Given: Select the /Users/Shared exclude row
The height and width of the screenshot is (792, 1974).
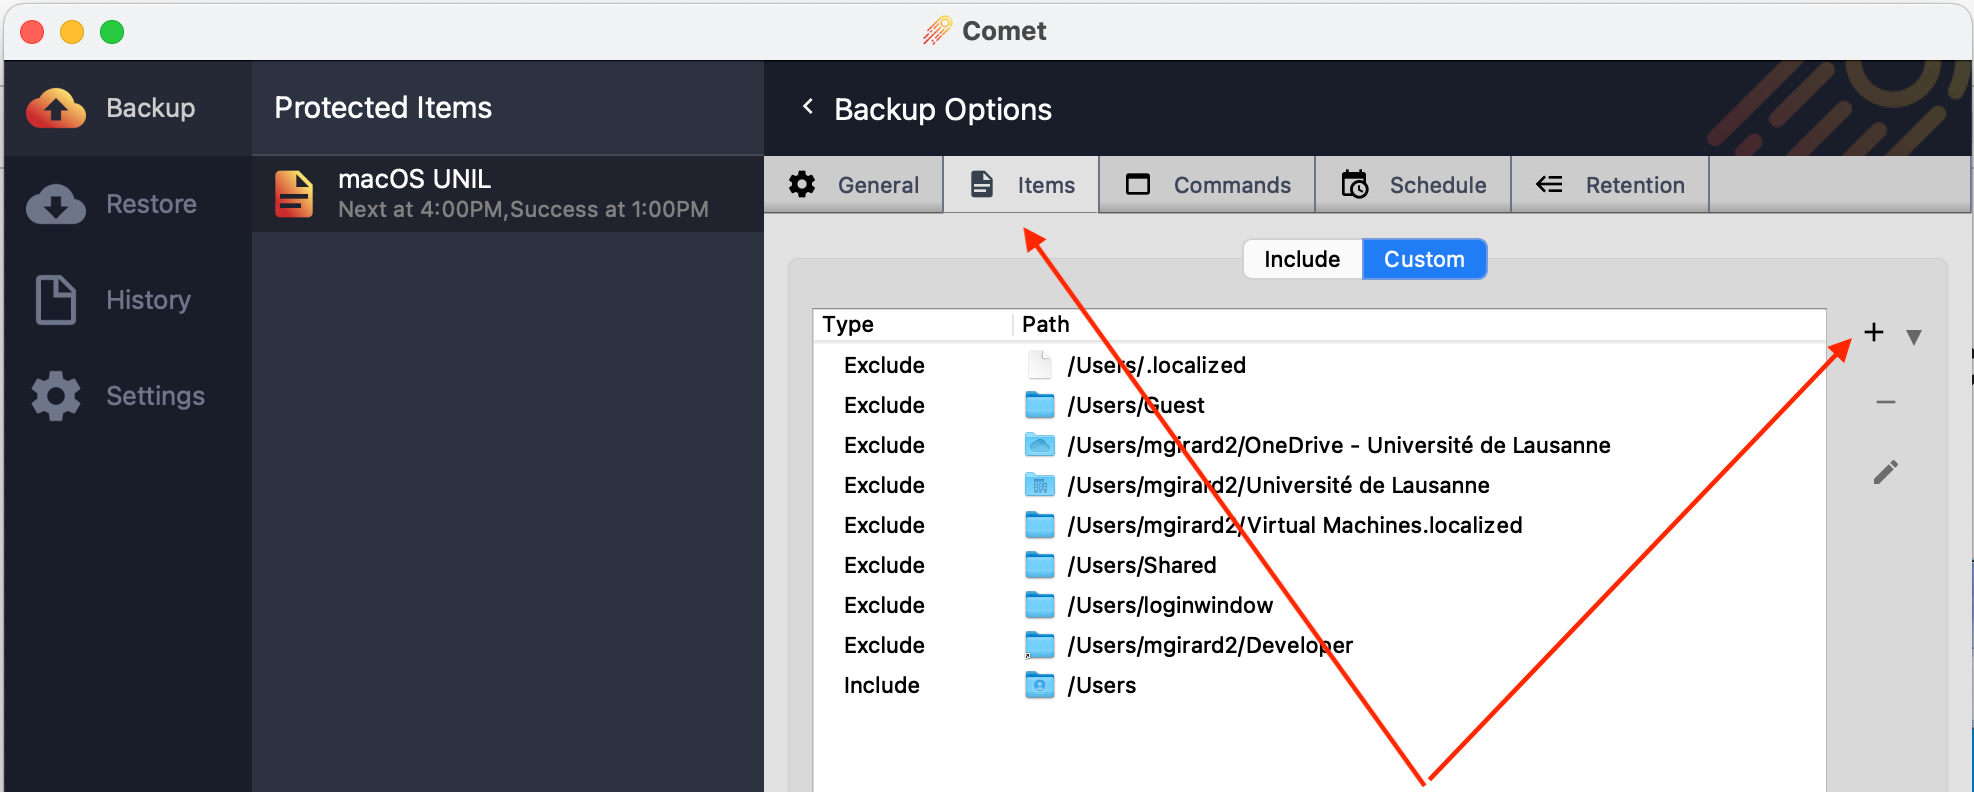Looking at the screenshot, I should pyautogui.click(x=1140, y=565).
